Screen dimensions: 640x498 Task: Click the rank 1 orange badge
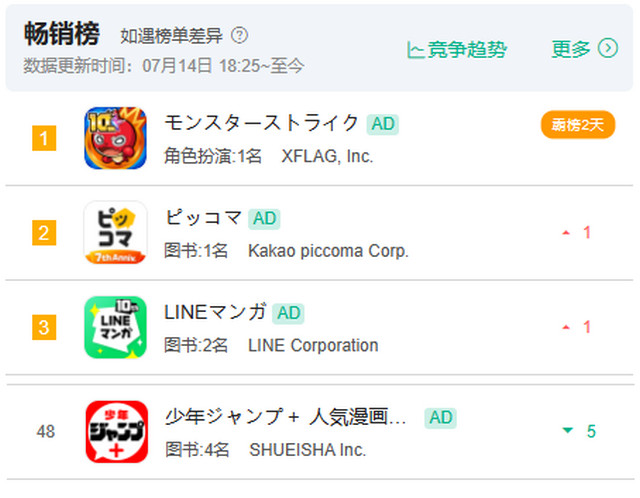[x=44, y=138]
